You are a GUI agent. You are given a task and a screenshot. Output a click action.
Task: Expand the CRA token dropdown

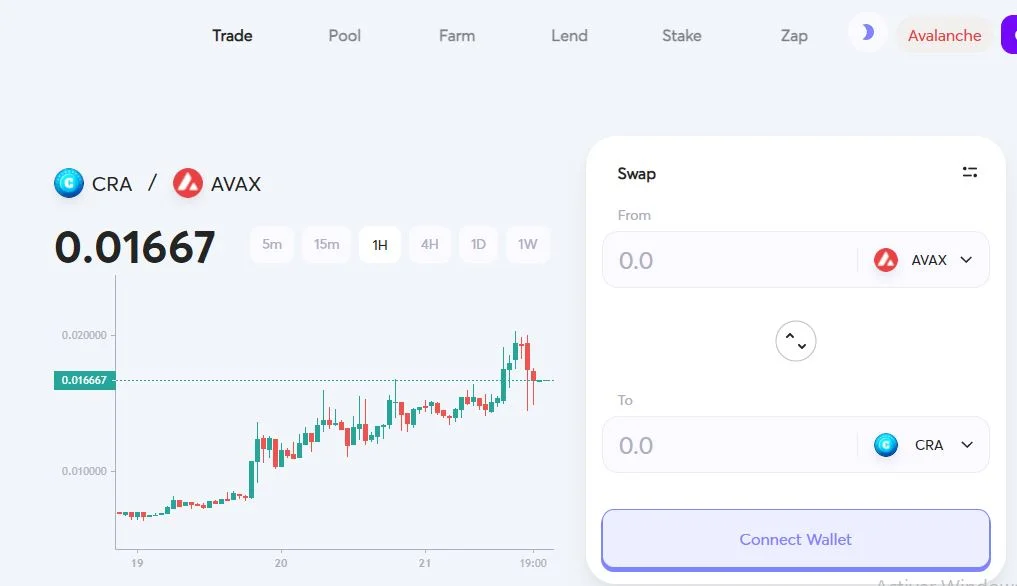966,445
